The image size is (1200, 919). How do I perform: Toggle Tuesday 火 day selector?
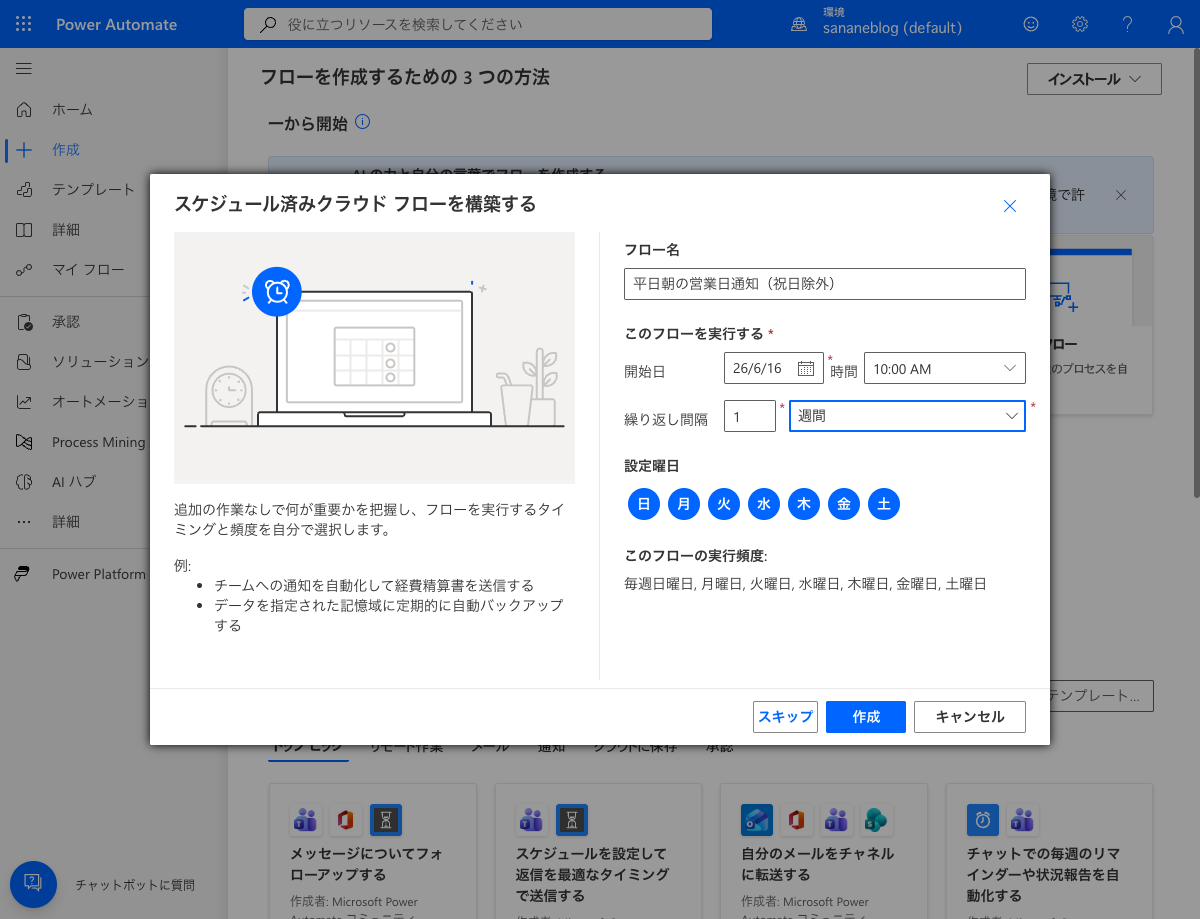[x=724, y=504]
